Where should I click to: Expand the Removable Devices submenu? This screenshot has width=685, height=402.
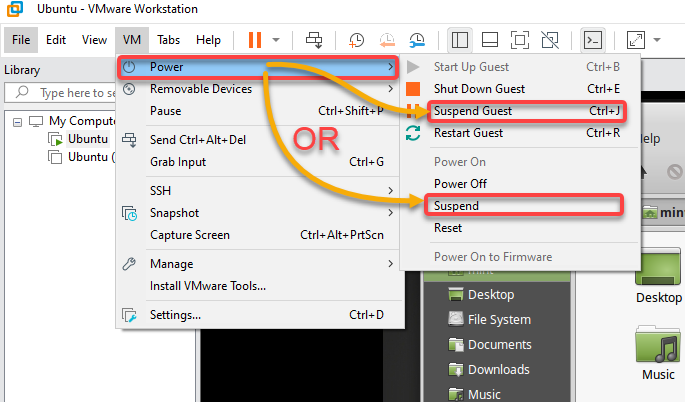[258, 89]
